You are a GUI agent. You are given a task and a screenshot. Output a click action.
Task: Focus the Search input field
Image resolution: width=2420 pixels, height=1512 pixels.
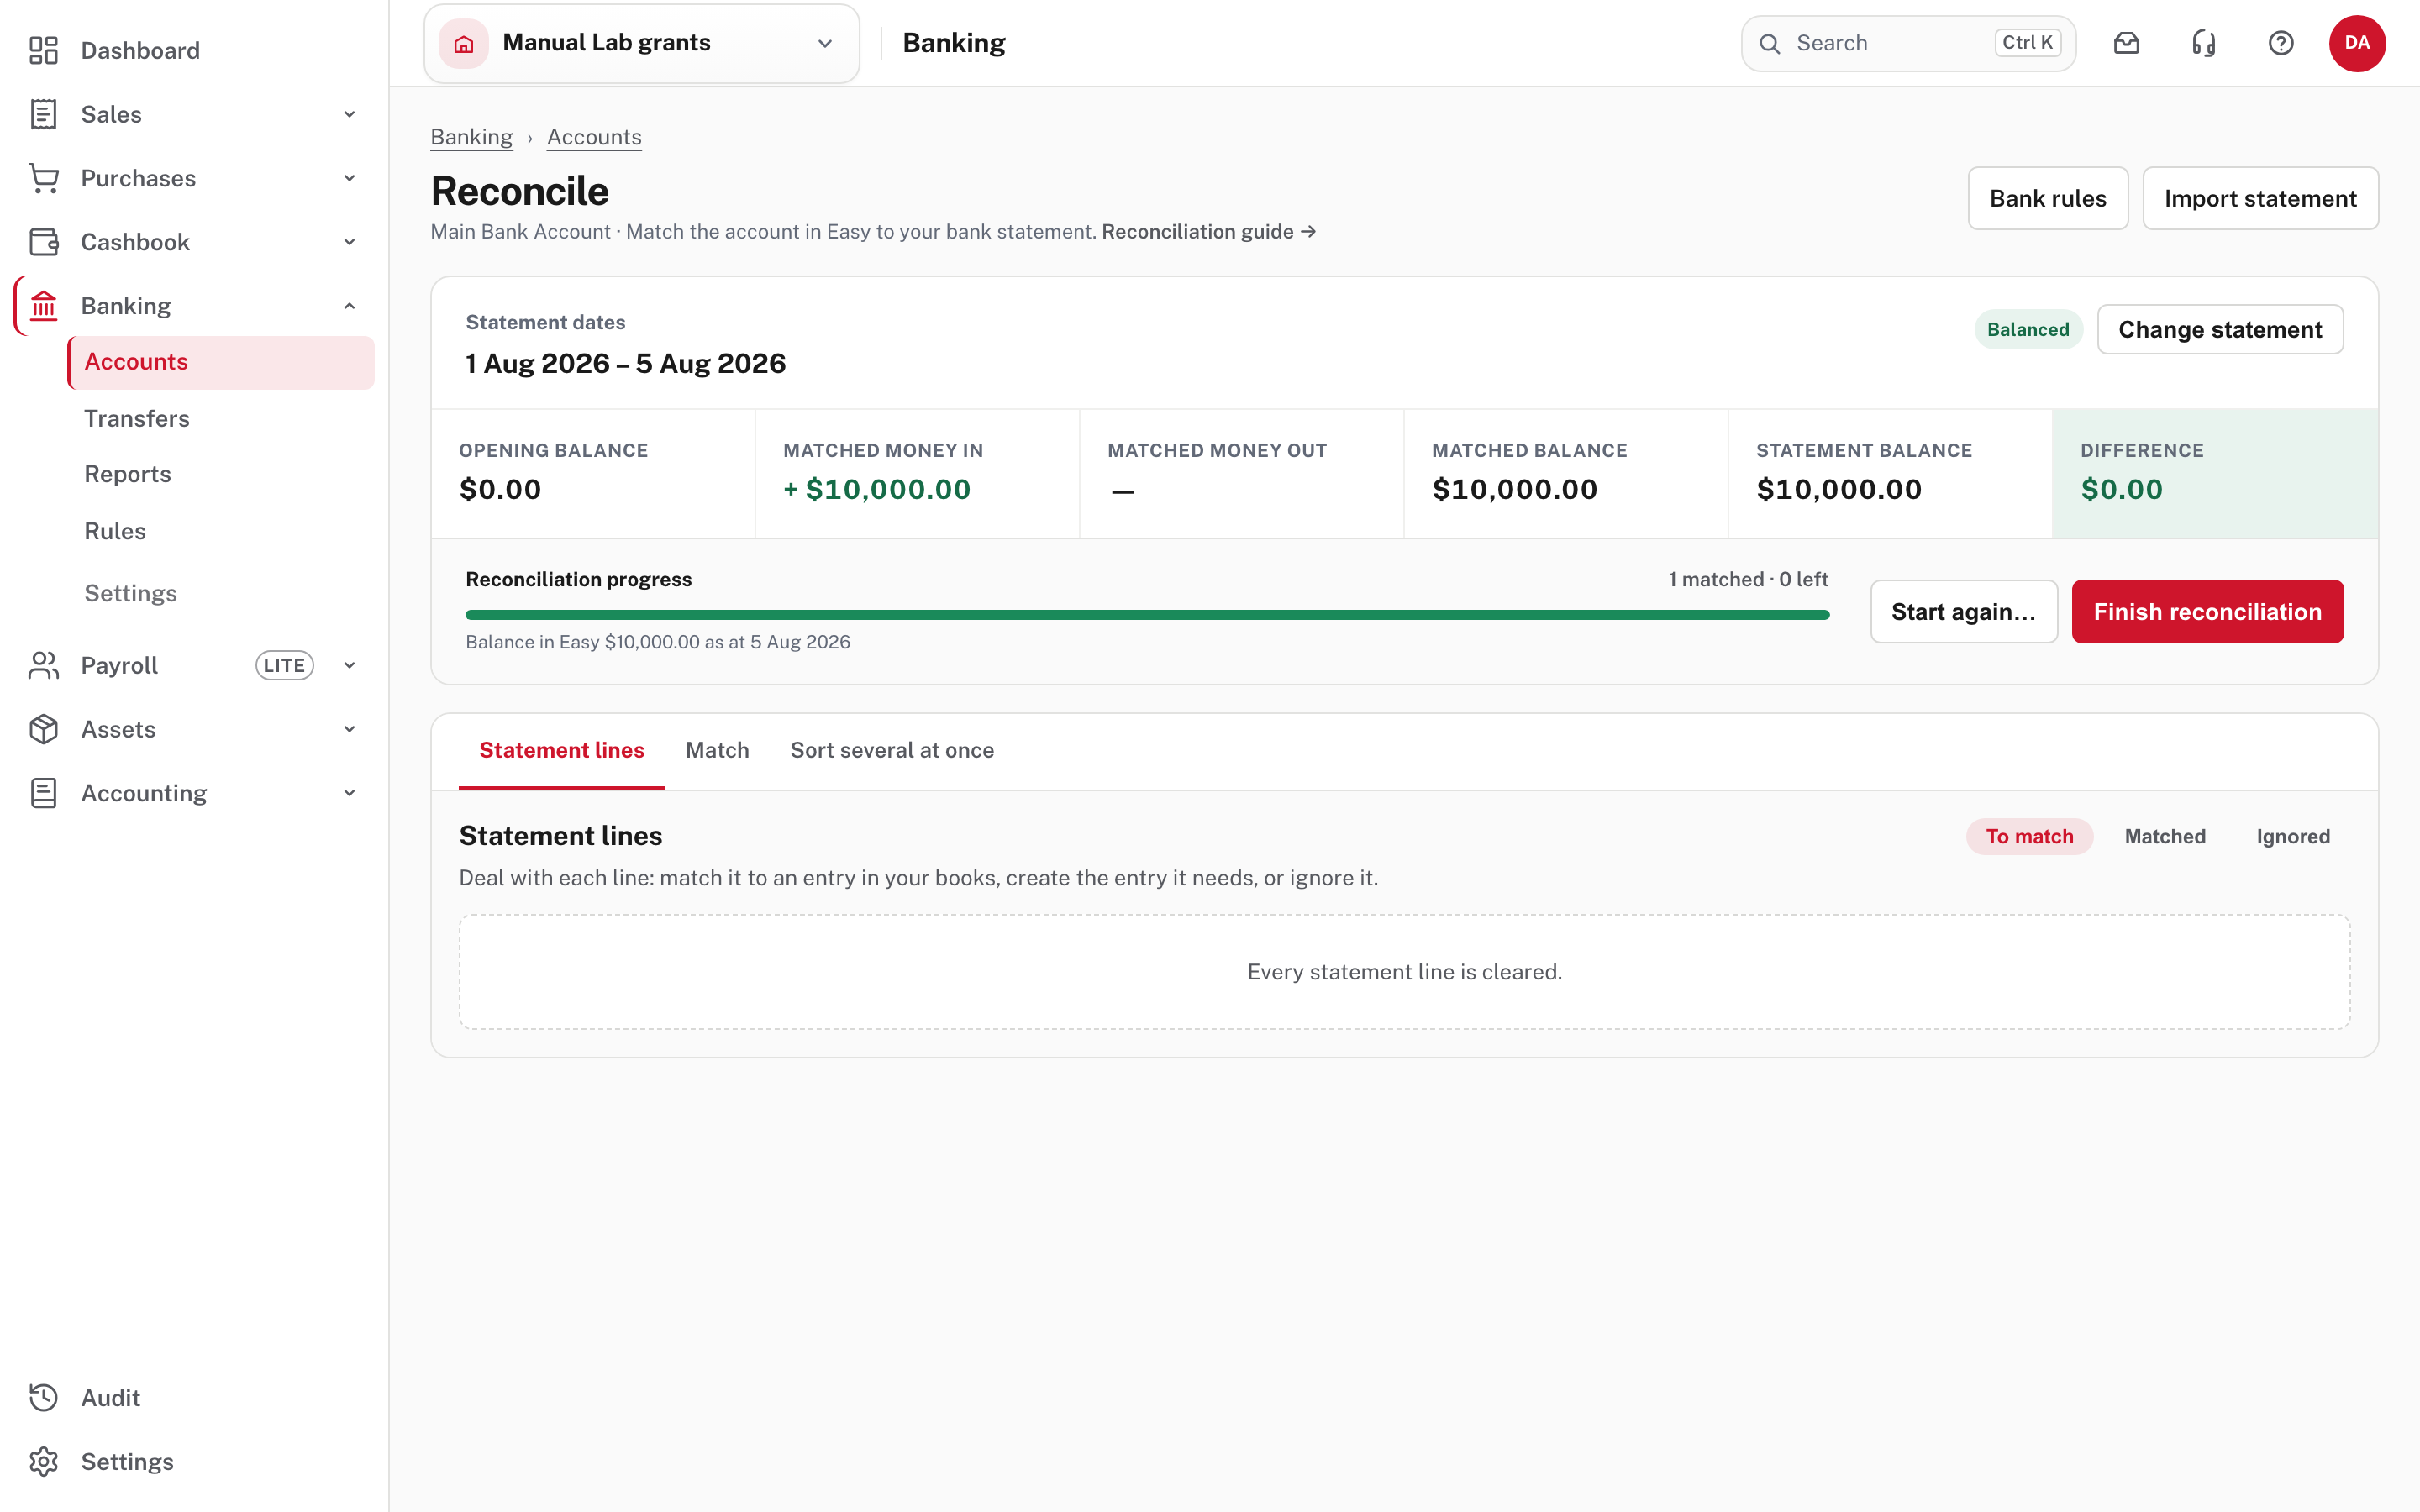pos(1908,43)
